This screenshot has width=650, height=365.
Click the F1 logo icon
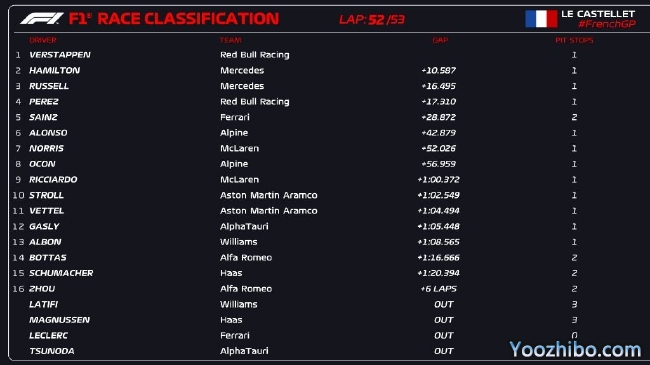tap(42, 19)
